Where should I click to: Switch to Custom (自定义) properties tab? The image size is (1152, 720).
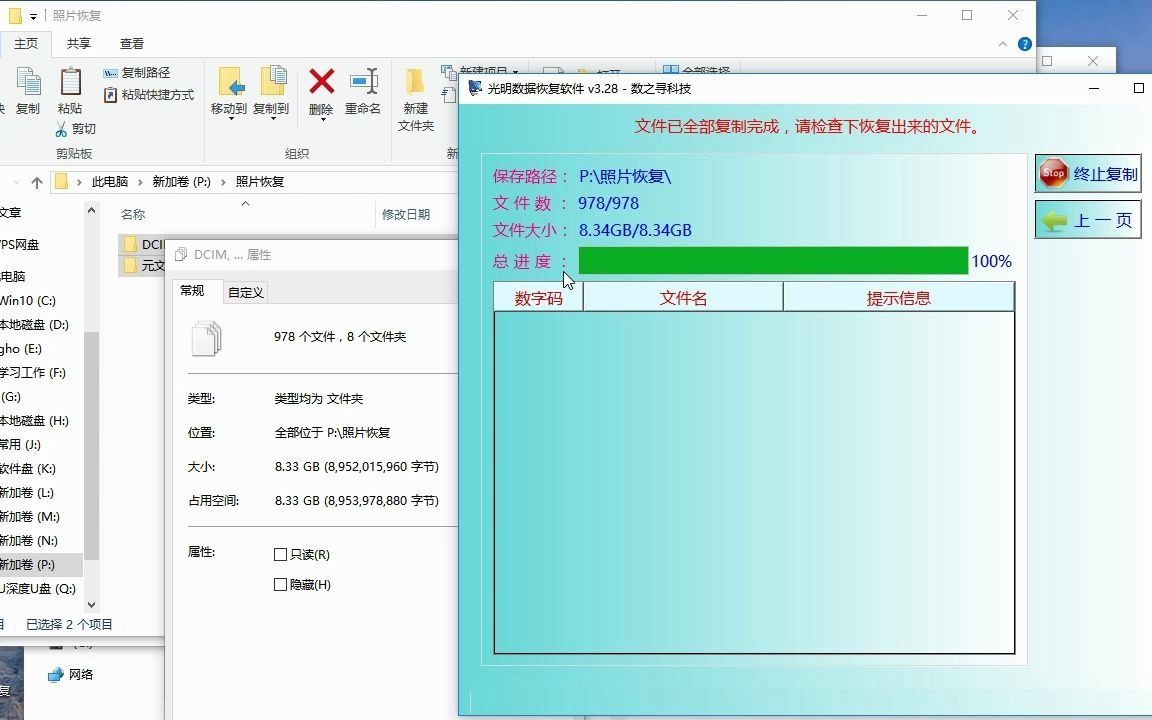coord(245,292)
